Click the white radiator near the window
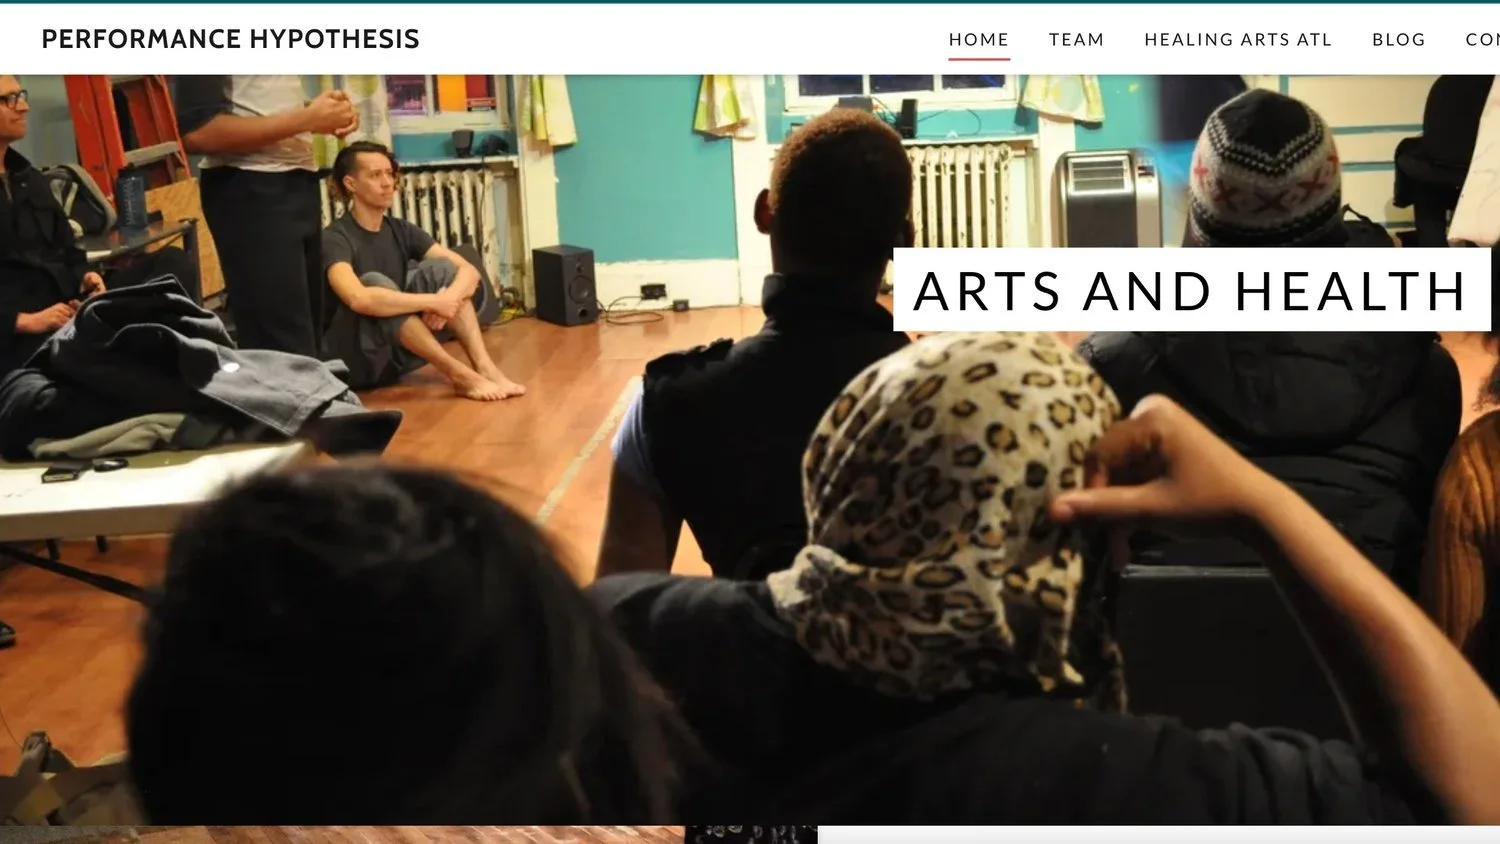Screen dimensions: 1500x844 [962, 195]
